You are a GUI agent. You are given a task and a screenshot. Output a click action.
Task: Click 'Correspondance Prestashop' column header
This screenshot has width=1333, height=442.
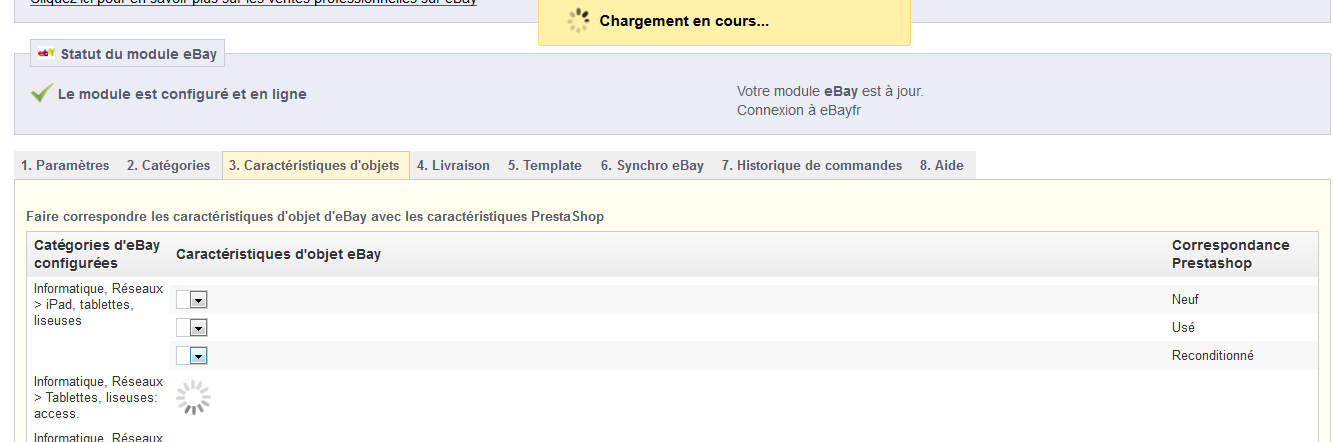pos(1231,254)
